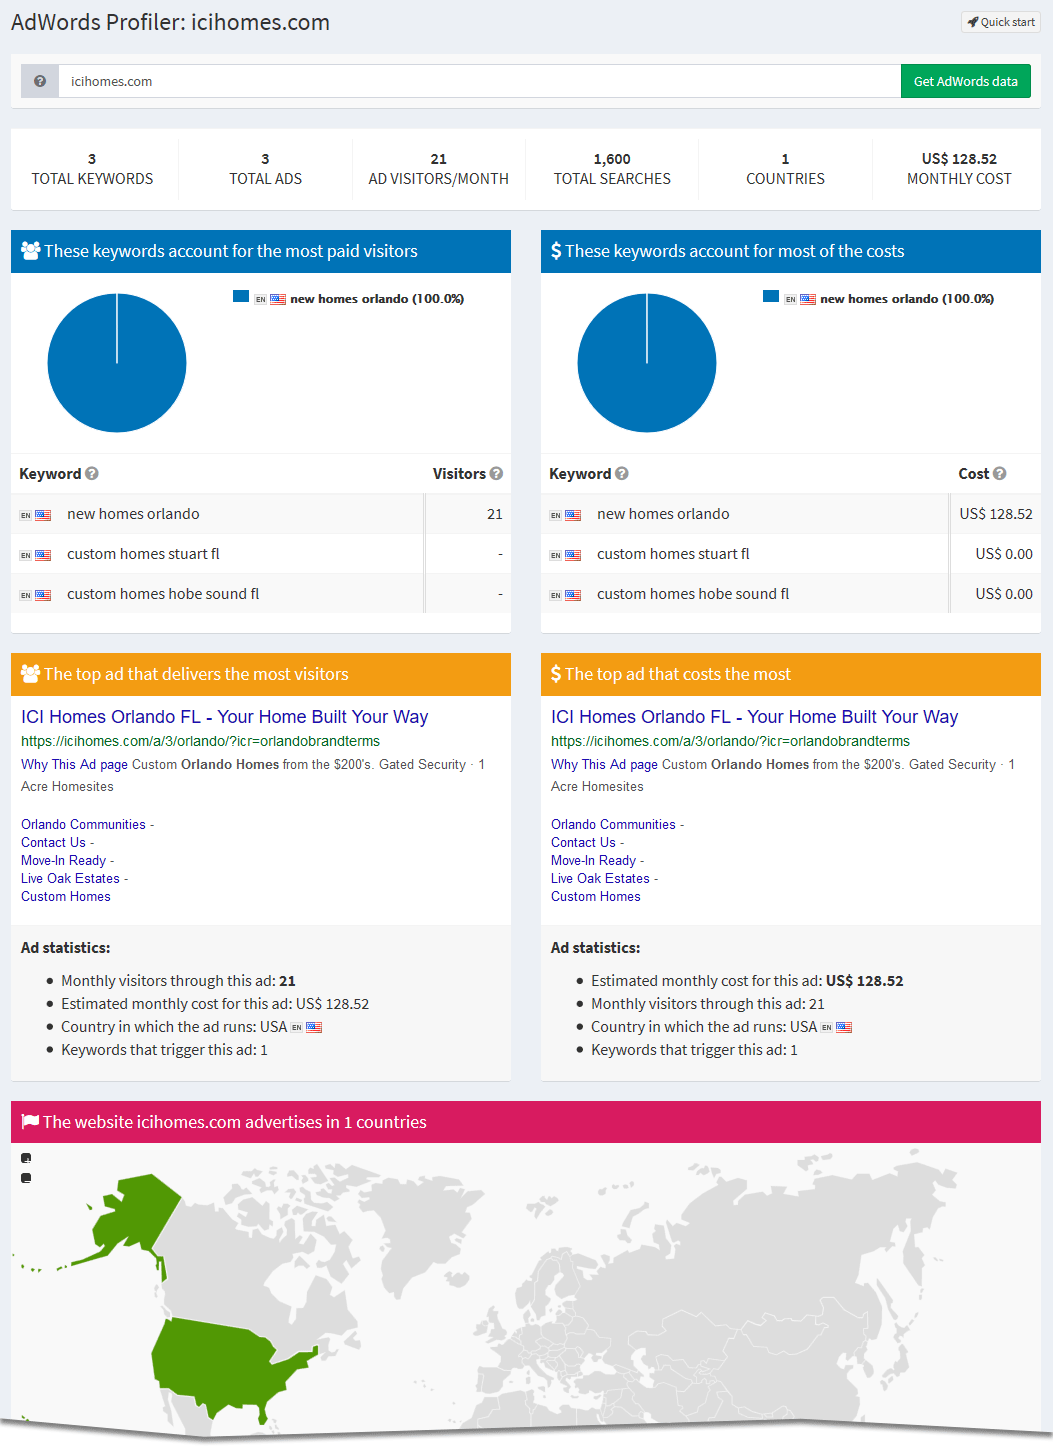
Task: Open 'Live Oak Estates' sitelink in most-visitors ad
Action: (70, 879)
